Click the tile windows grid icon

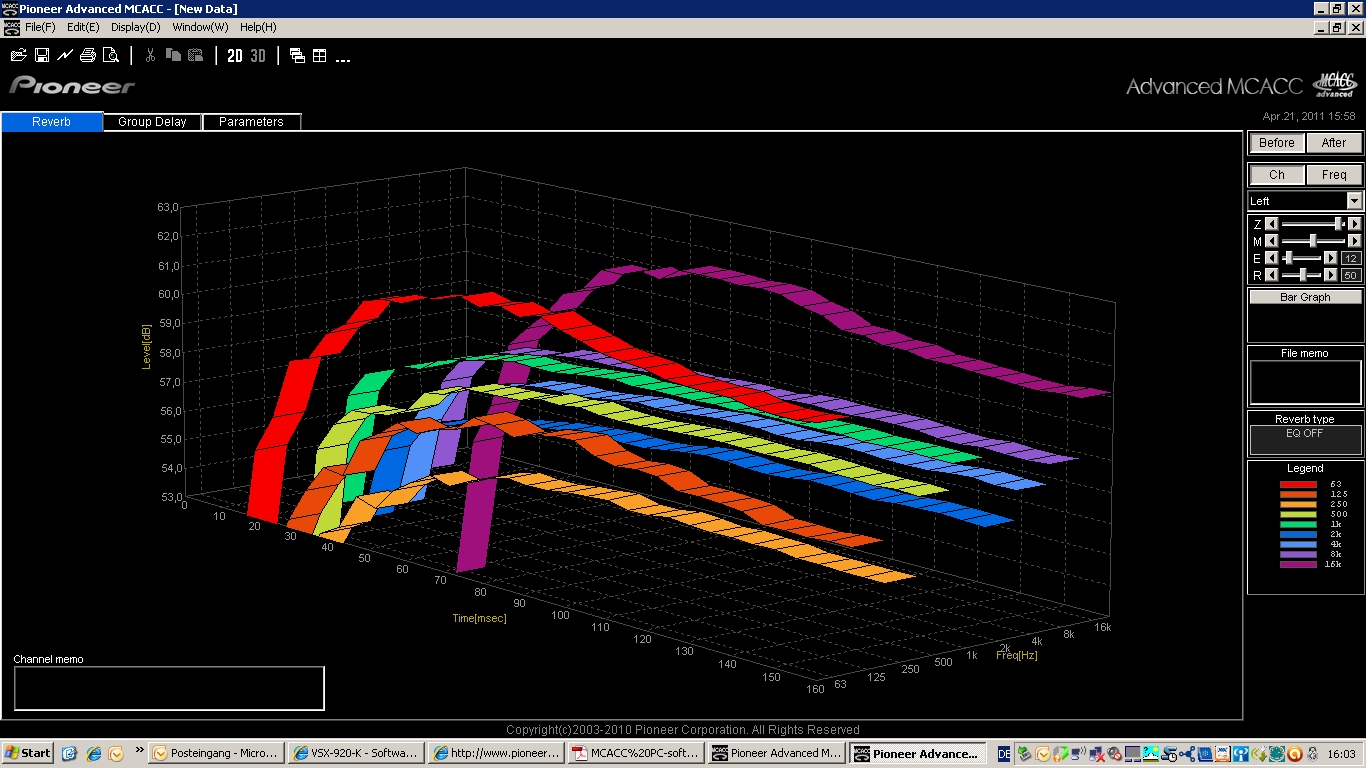pos(320,56)
